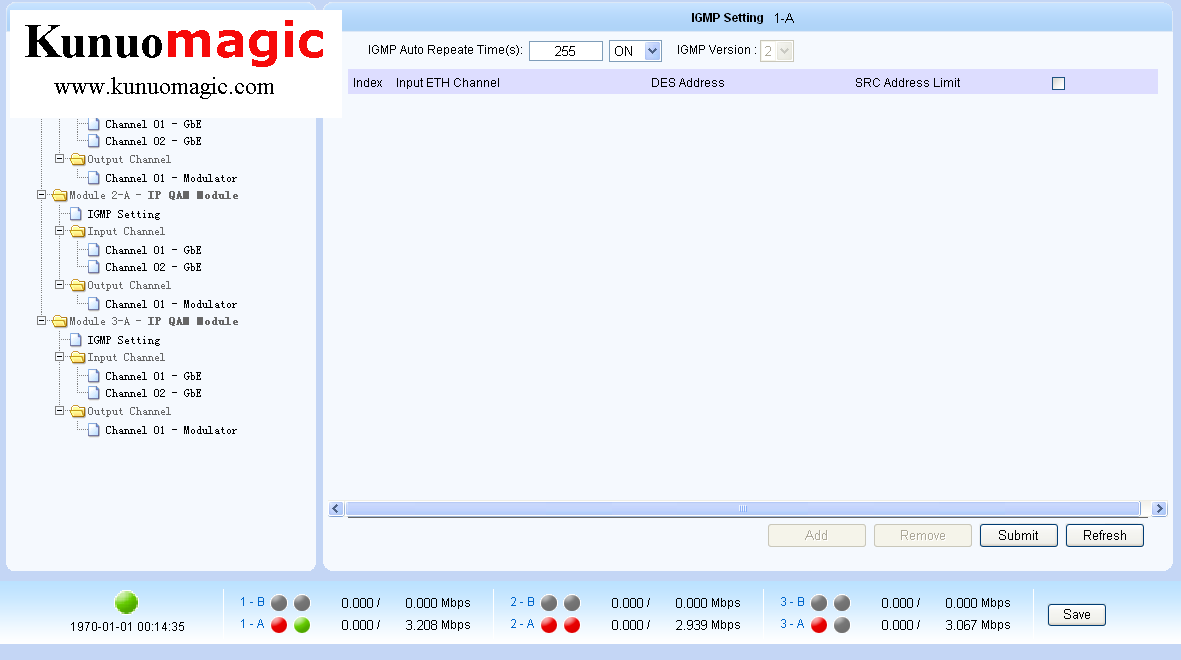
Task: Select Channel 02 - GbE listed above Module 2-A
Action: pos(153,141)
